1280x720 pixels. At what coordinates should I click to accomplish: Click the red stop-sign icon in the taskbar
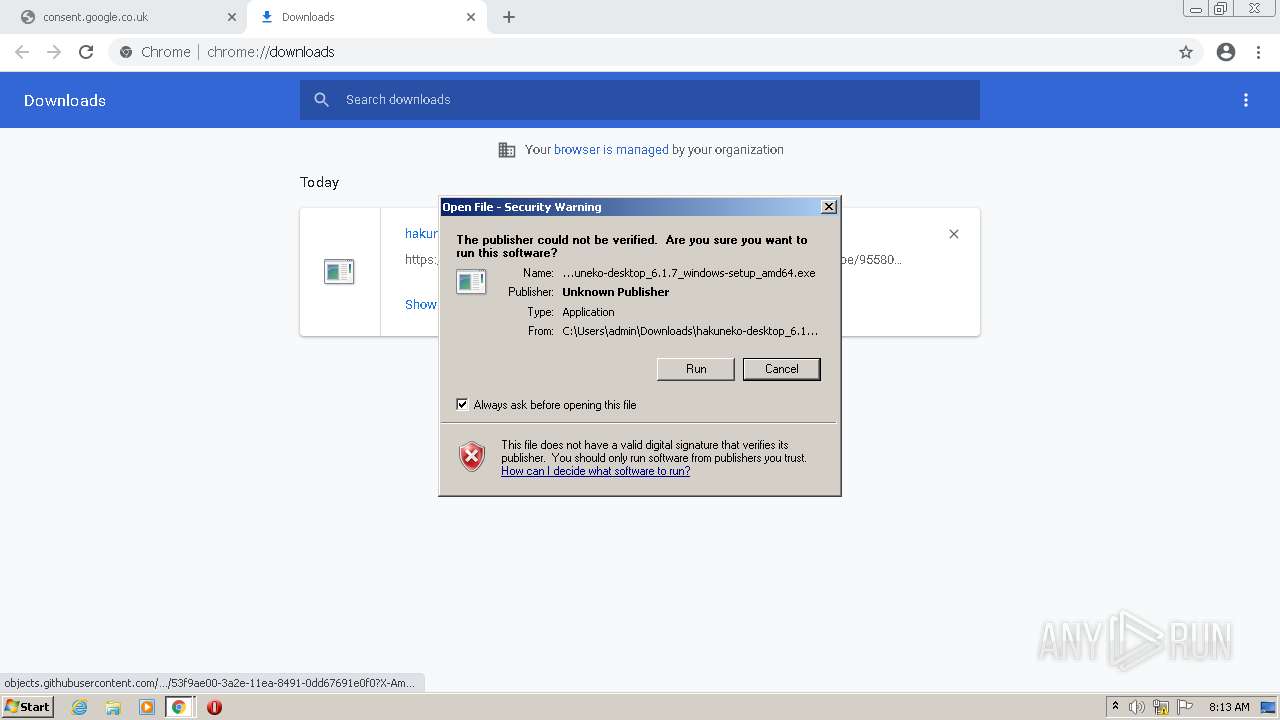[214, 707]
